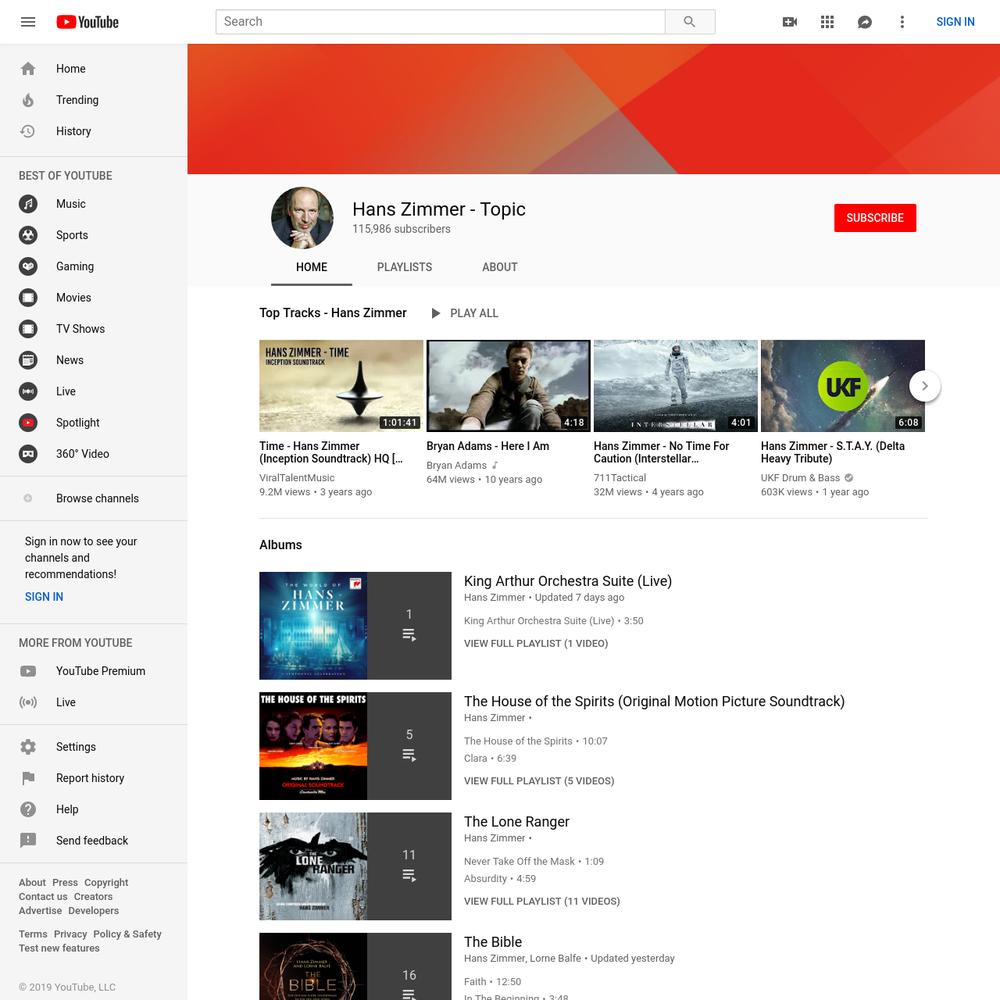Image resolution: width=1000 pixels, height=1000 pixels.
Task: Click the 360° Video headset icon
Action: tap(28, 454)
